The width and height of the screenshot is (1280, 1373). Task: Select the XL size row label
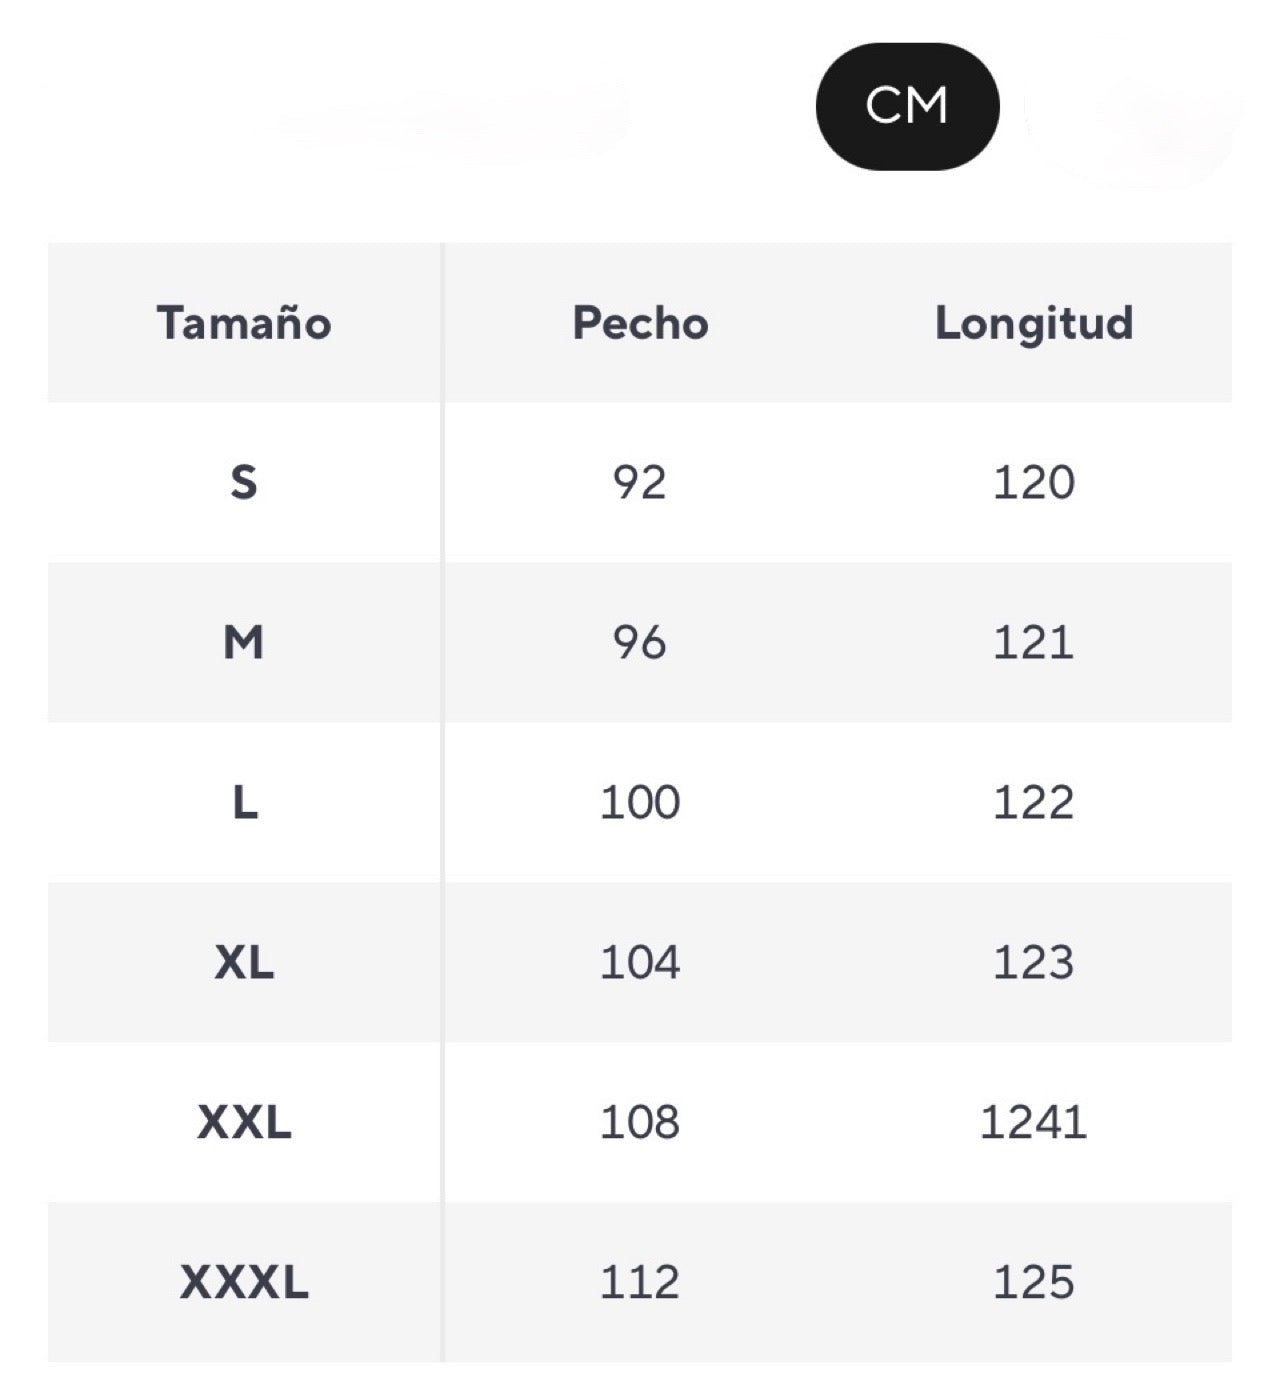click(244, 962)
